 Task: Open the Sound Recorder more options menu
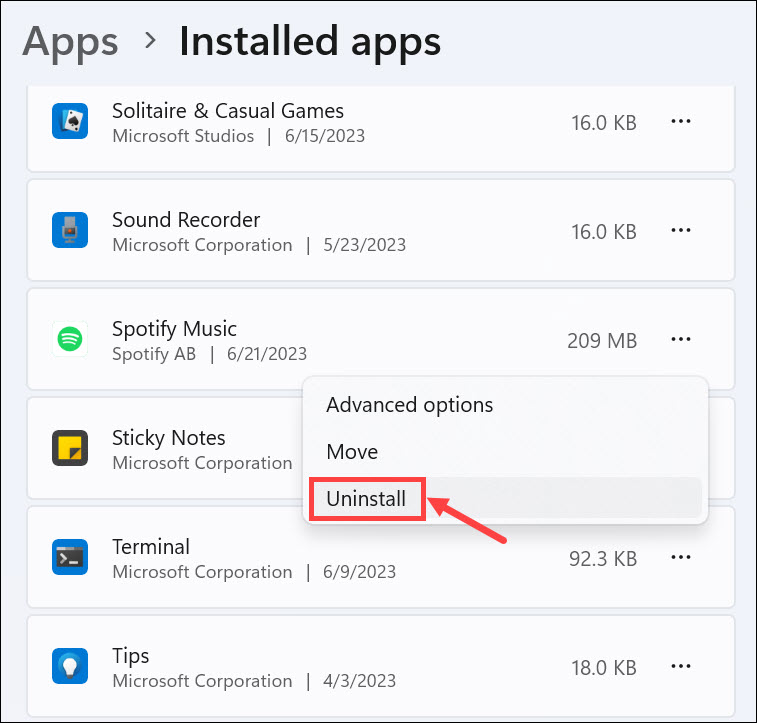coord(681,231)
